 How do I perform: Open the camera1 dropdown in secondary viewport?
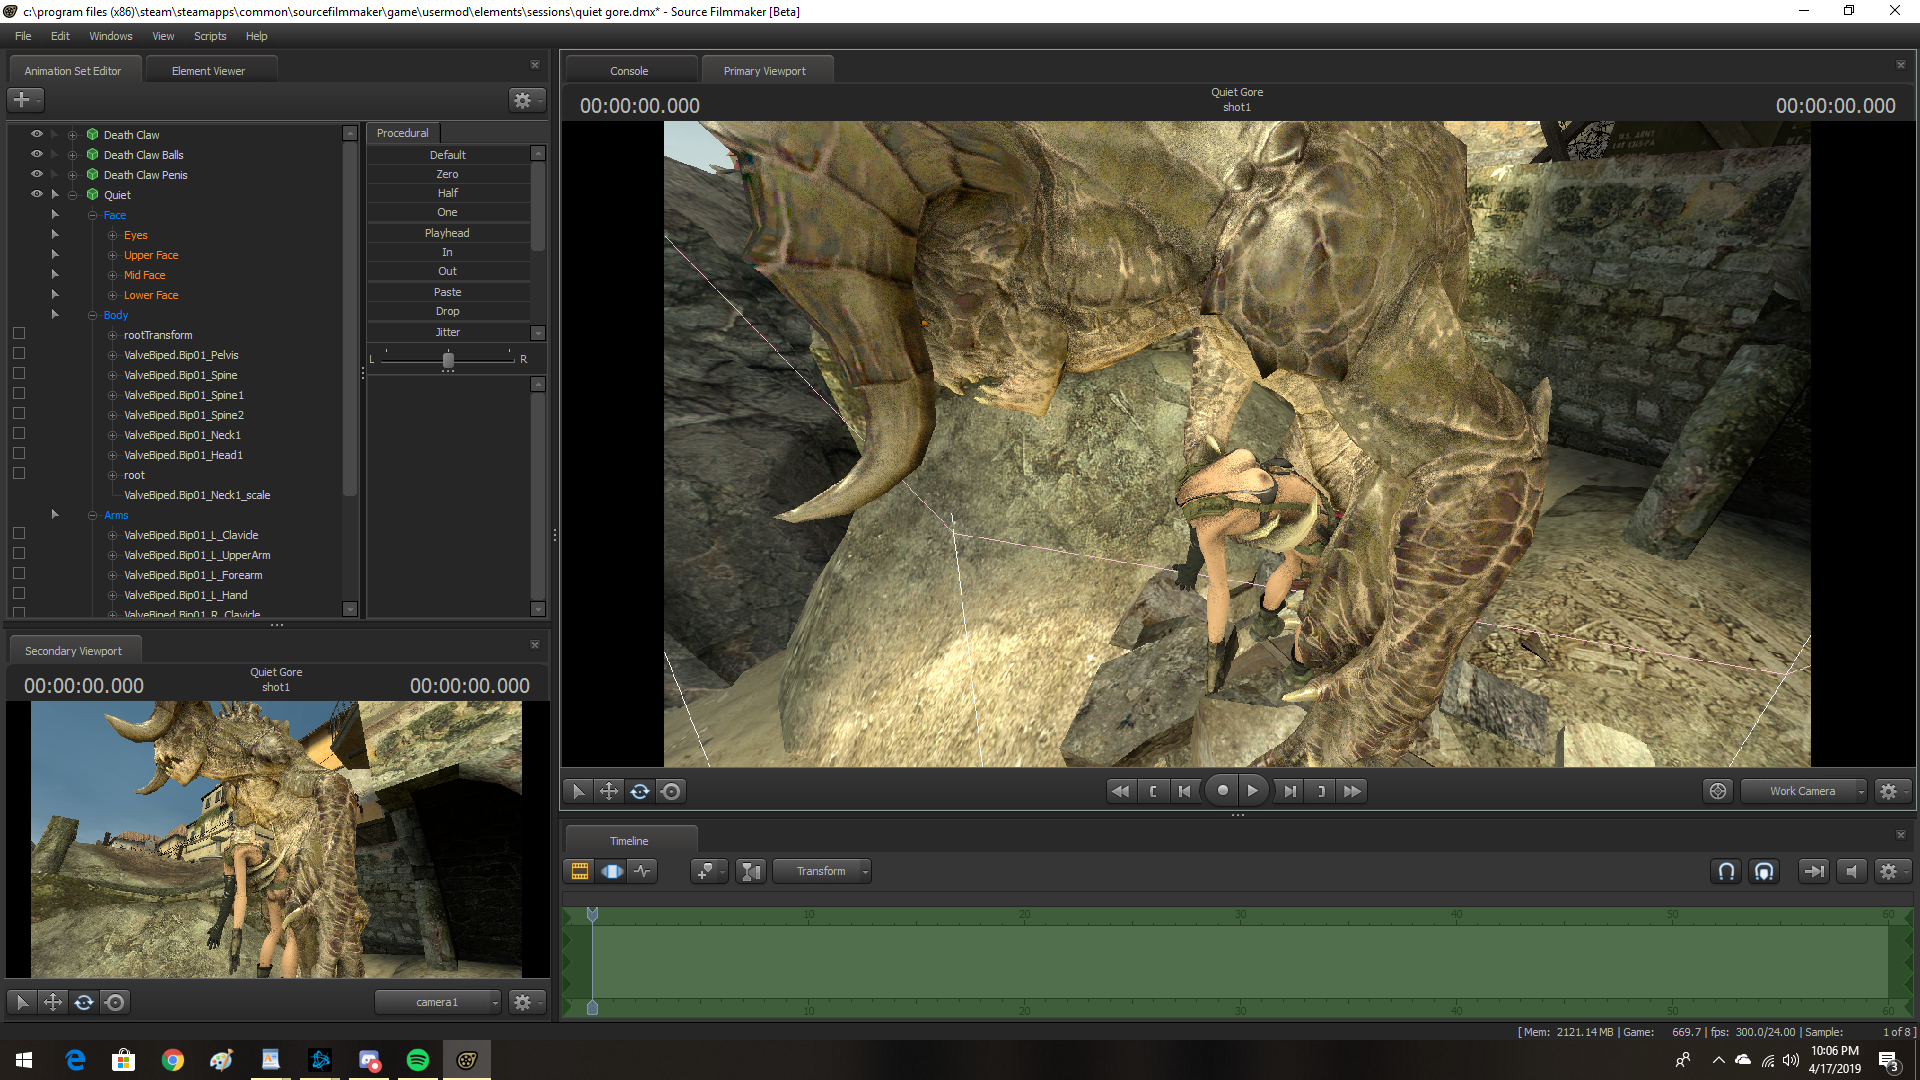tap(438, 1002)
